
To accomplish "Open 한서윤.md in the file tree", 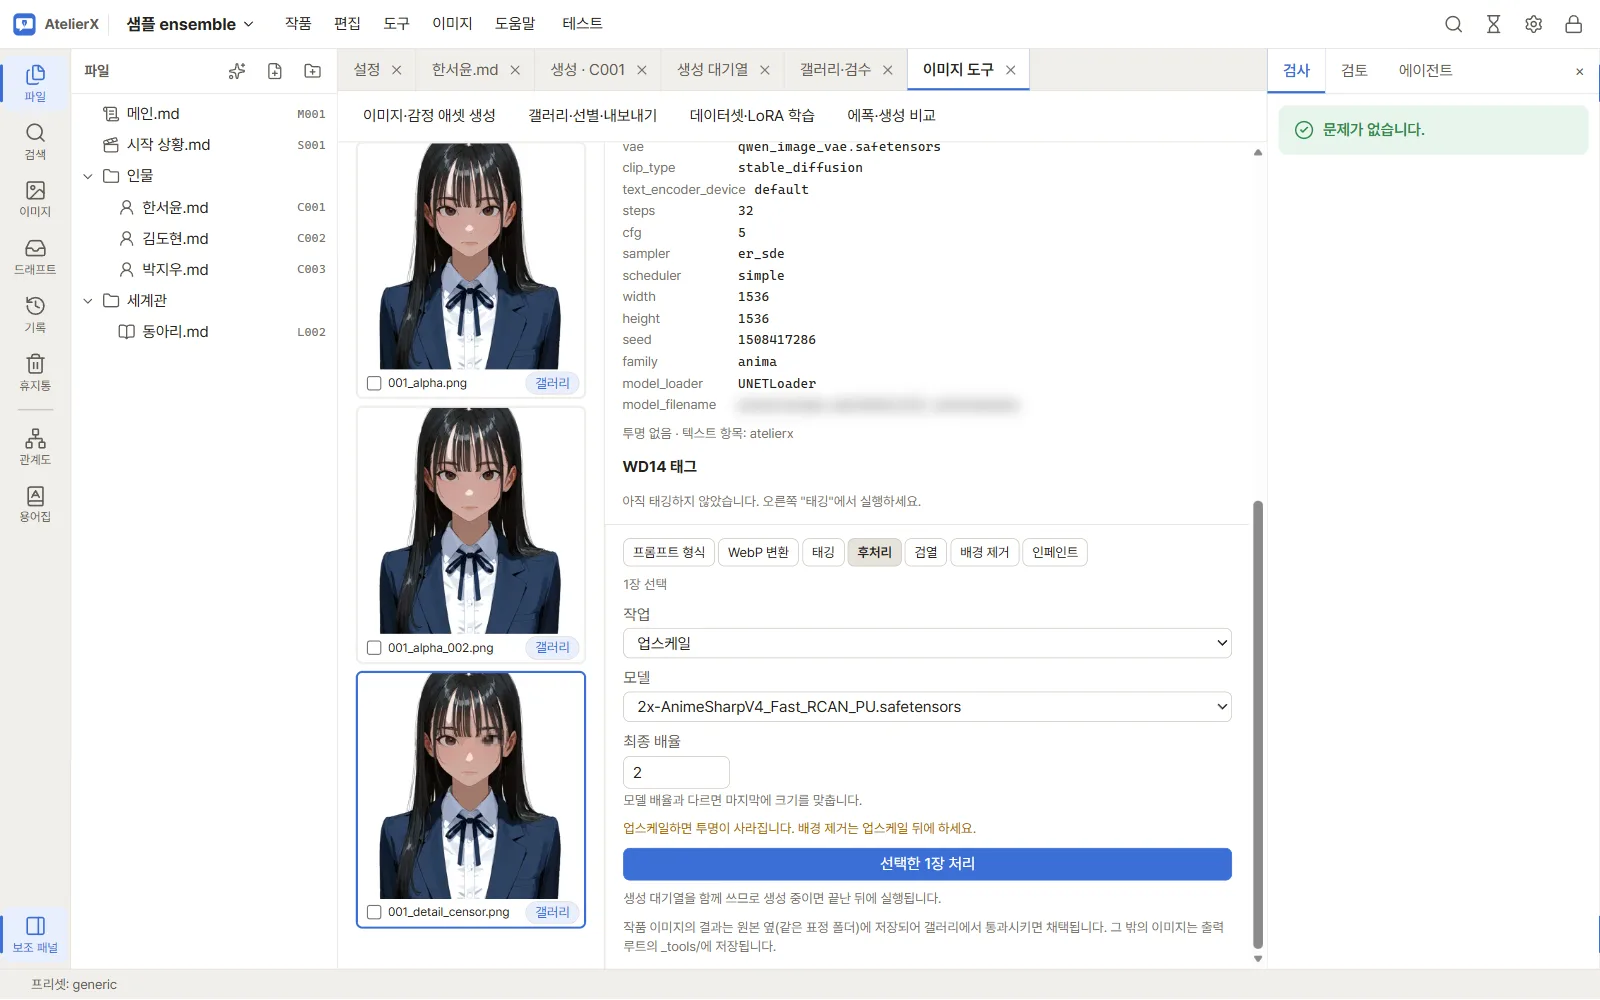I will tap(175, 207).
